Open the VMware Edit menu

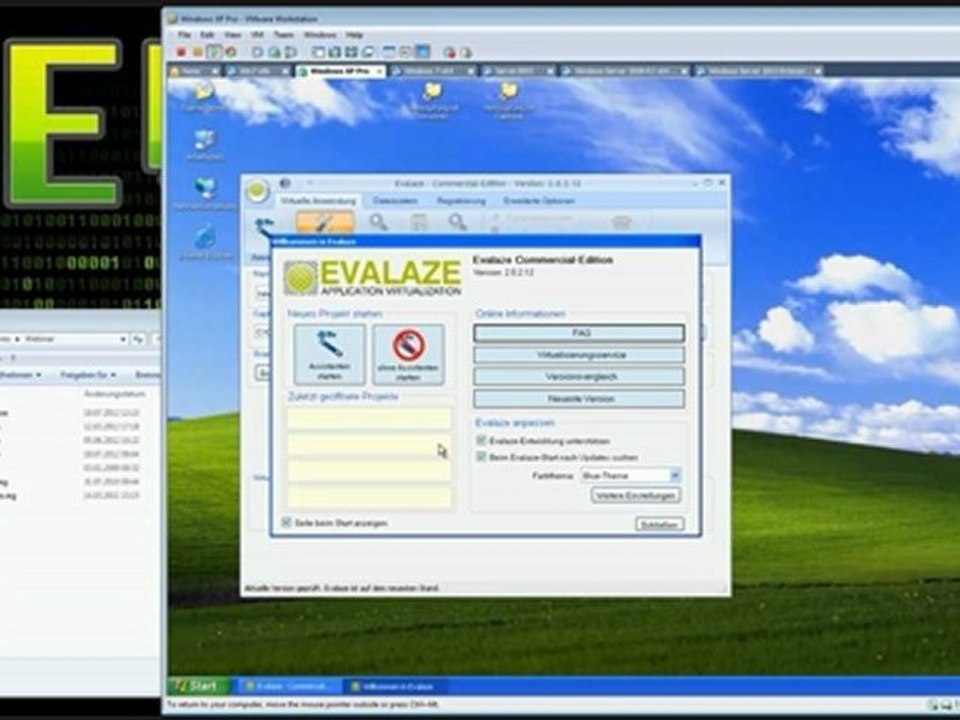(x=207, y=35)
